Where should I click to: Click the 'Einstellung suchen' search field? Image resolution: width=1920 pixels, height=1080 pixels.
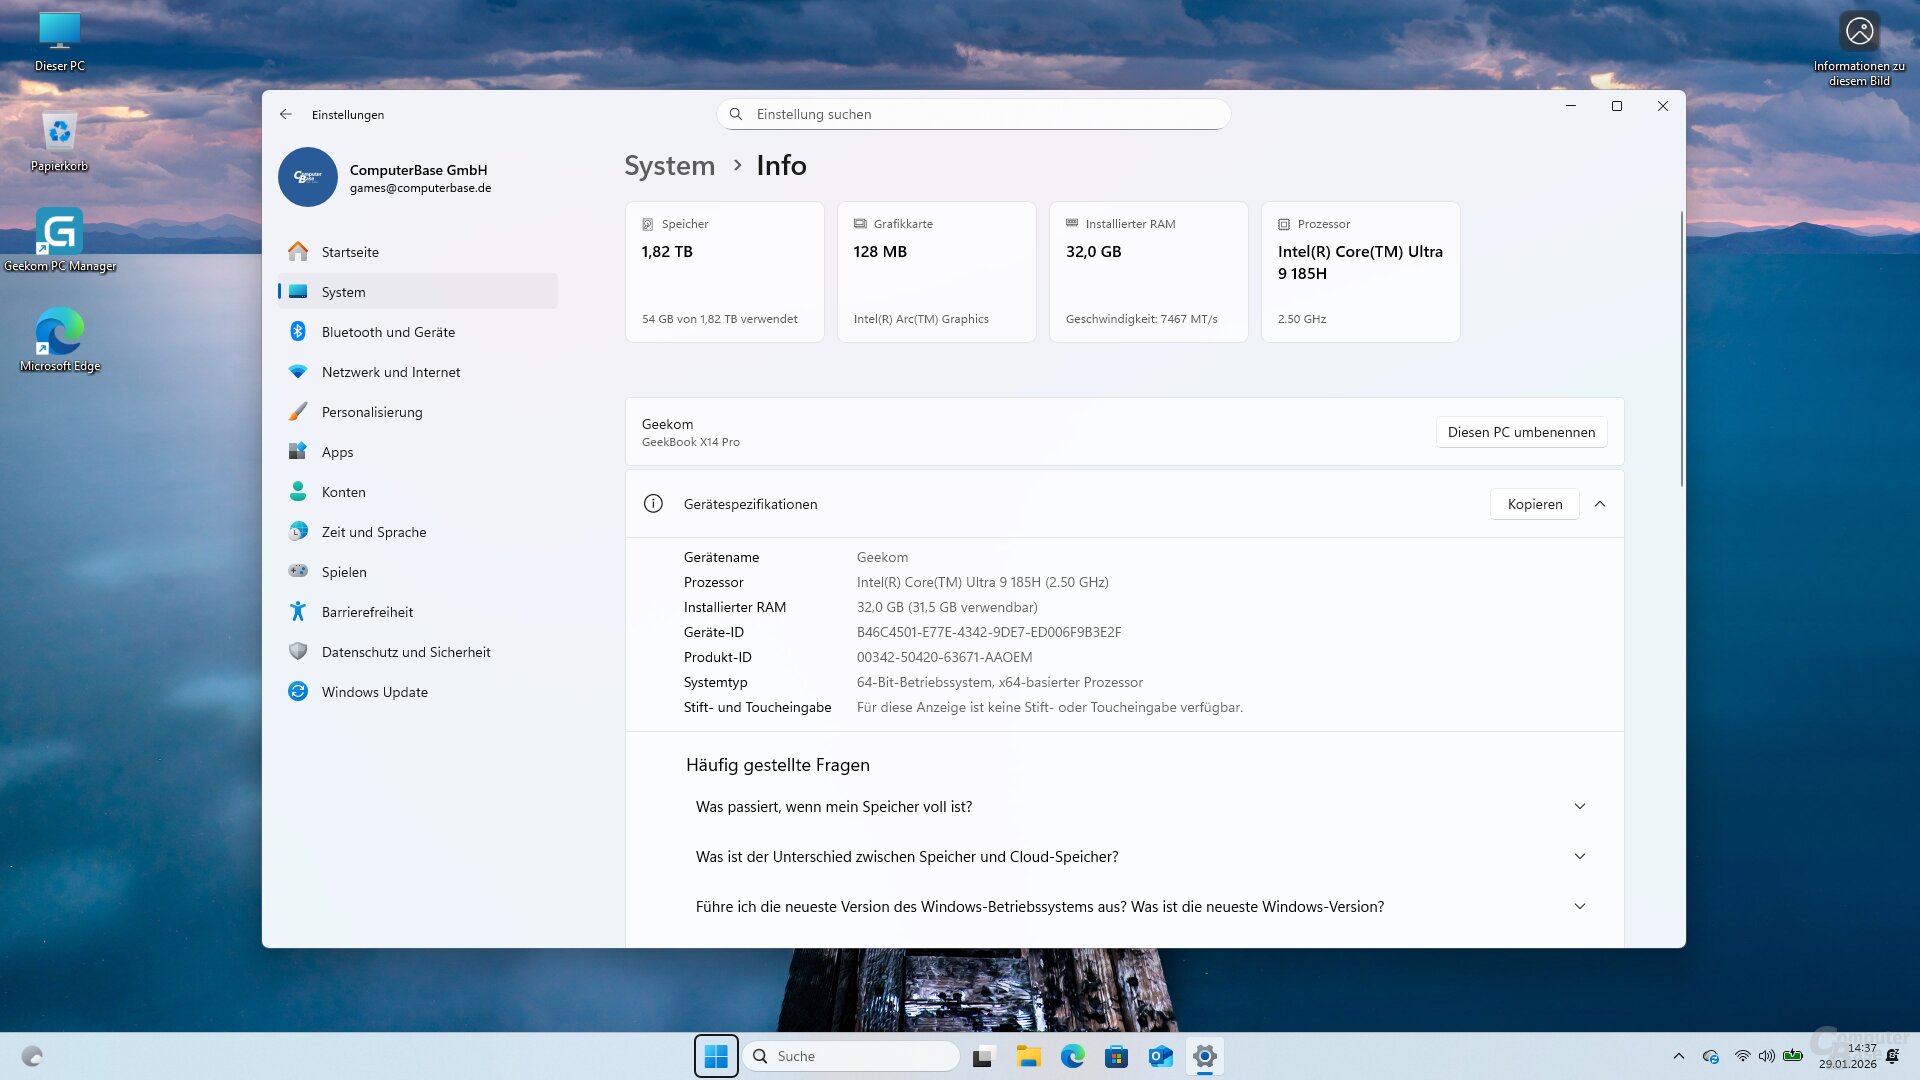pos(973,114)
